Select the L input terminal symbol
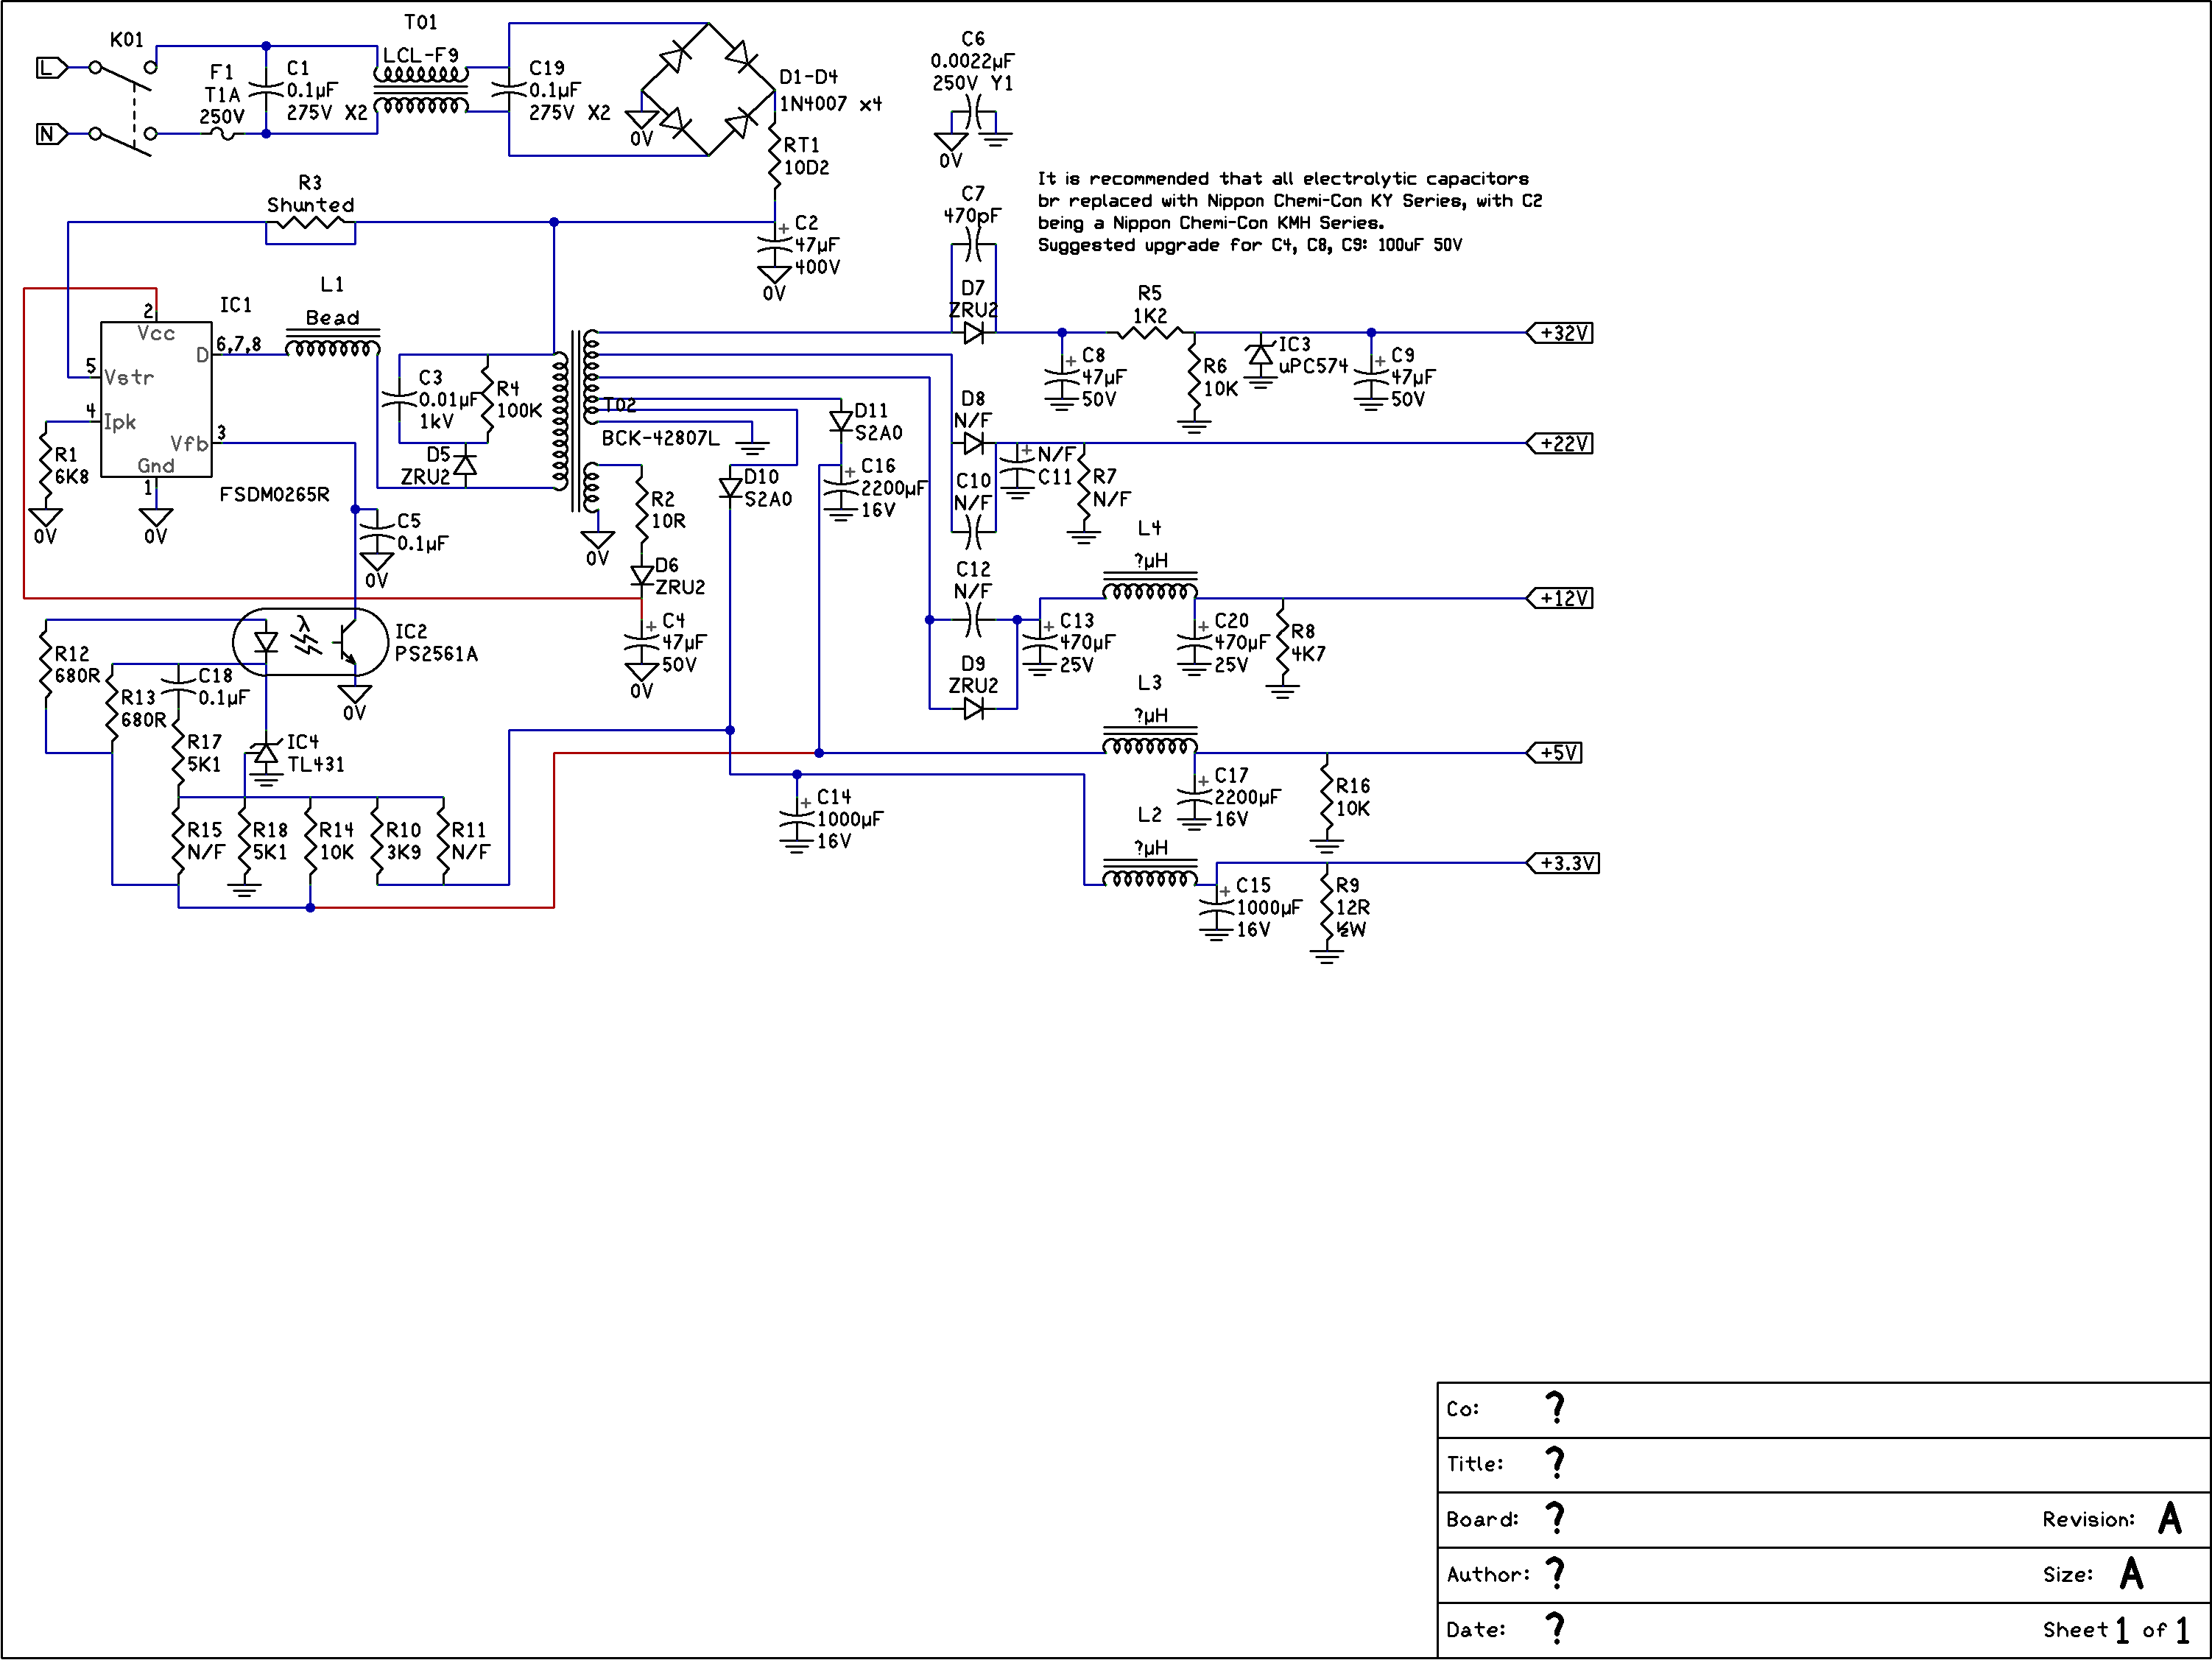Image resolution: width=2212 pixels, height=1660 pixels. (52, 68)
